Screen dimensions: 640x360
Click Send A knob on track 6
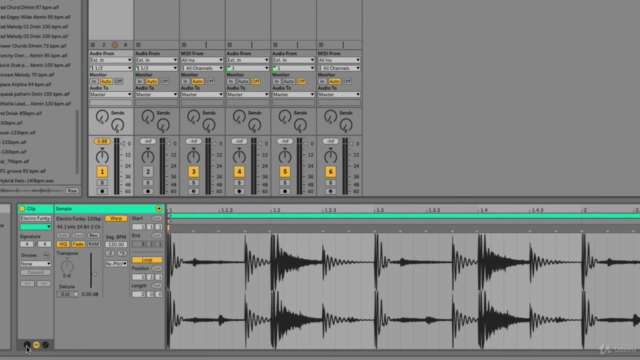click(331, 117)
